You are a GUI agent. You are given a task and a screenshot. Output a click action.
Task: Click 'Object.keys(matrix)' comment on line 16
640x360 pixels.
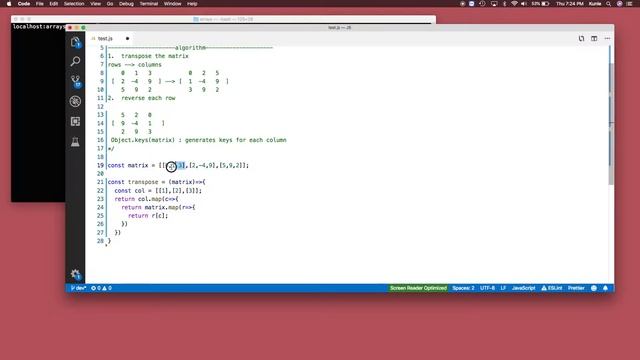[x=142, y=140]
